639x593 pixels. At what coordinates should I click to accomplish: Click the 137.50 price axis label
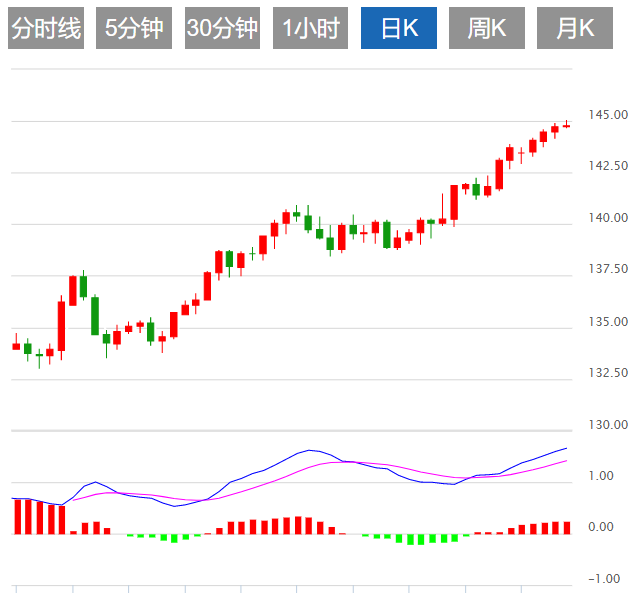(x=608, y=270)
